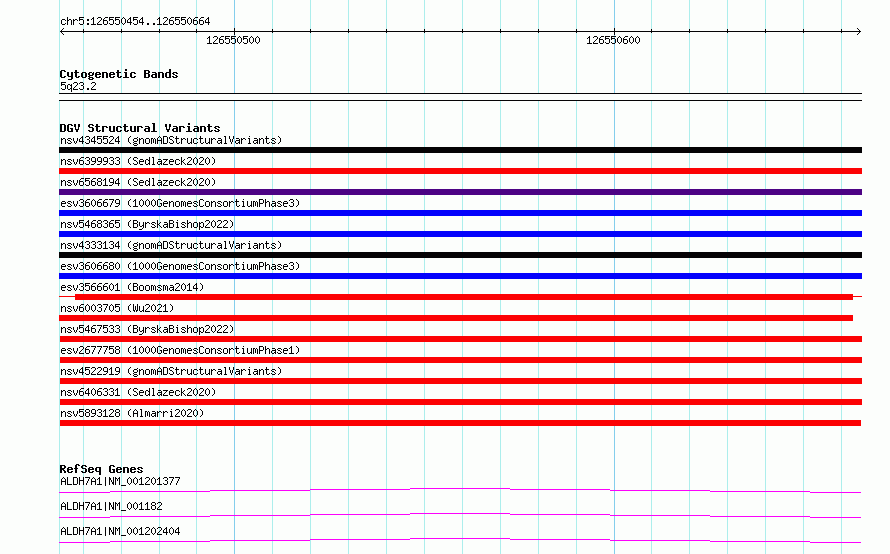The image size is (890, 554).
Task: Click the red bar under nsv6003705
Action: coord(456,318)
